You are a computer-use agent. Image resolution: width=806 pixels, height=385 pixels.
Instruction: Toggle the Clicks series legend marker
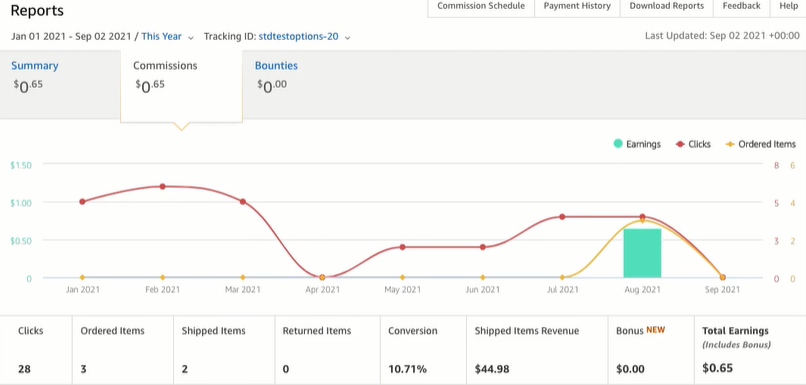[679, 144]
